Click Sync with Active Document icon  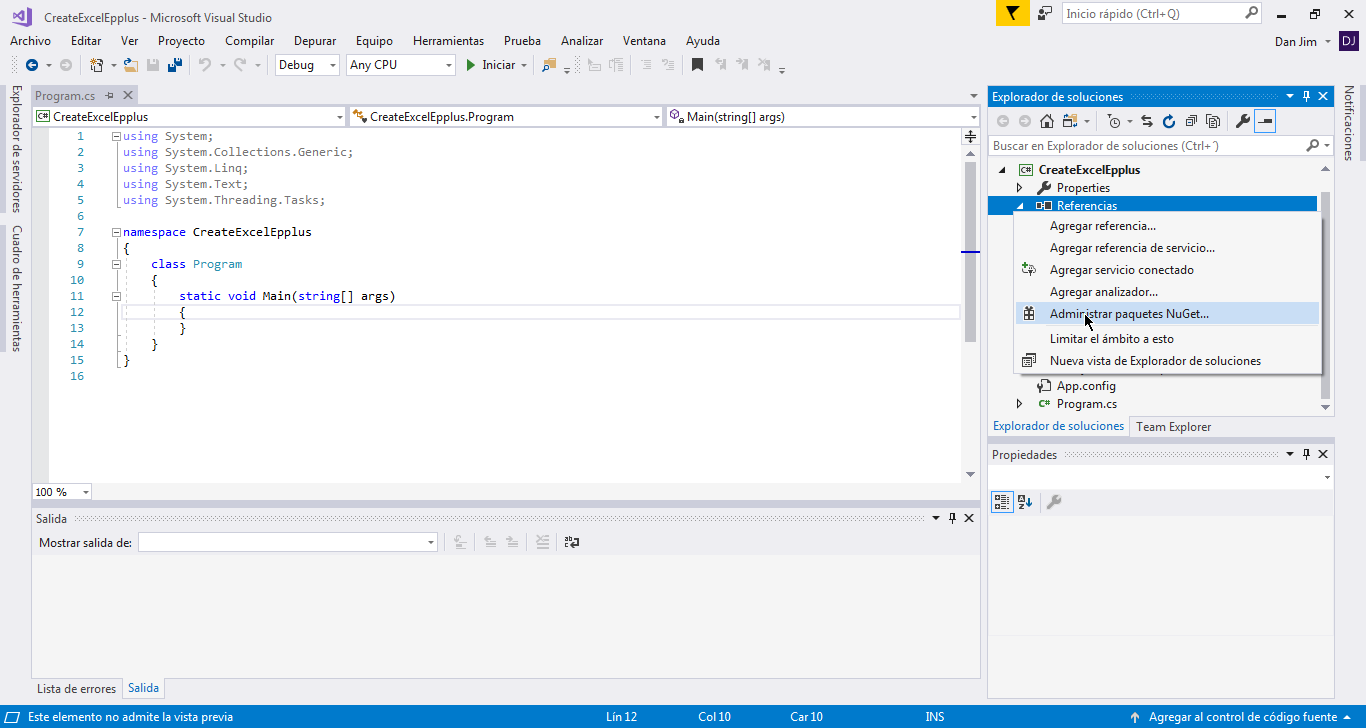click(1147, 121)
